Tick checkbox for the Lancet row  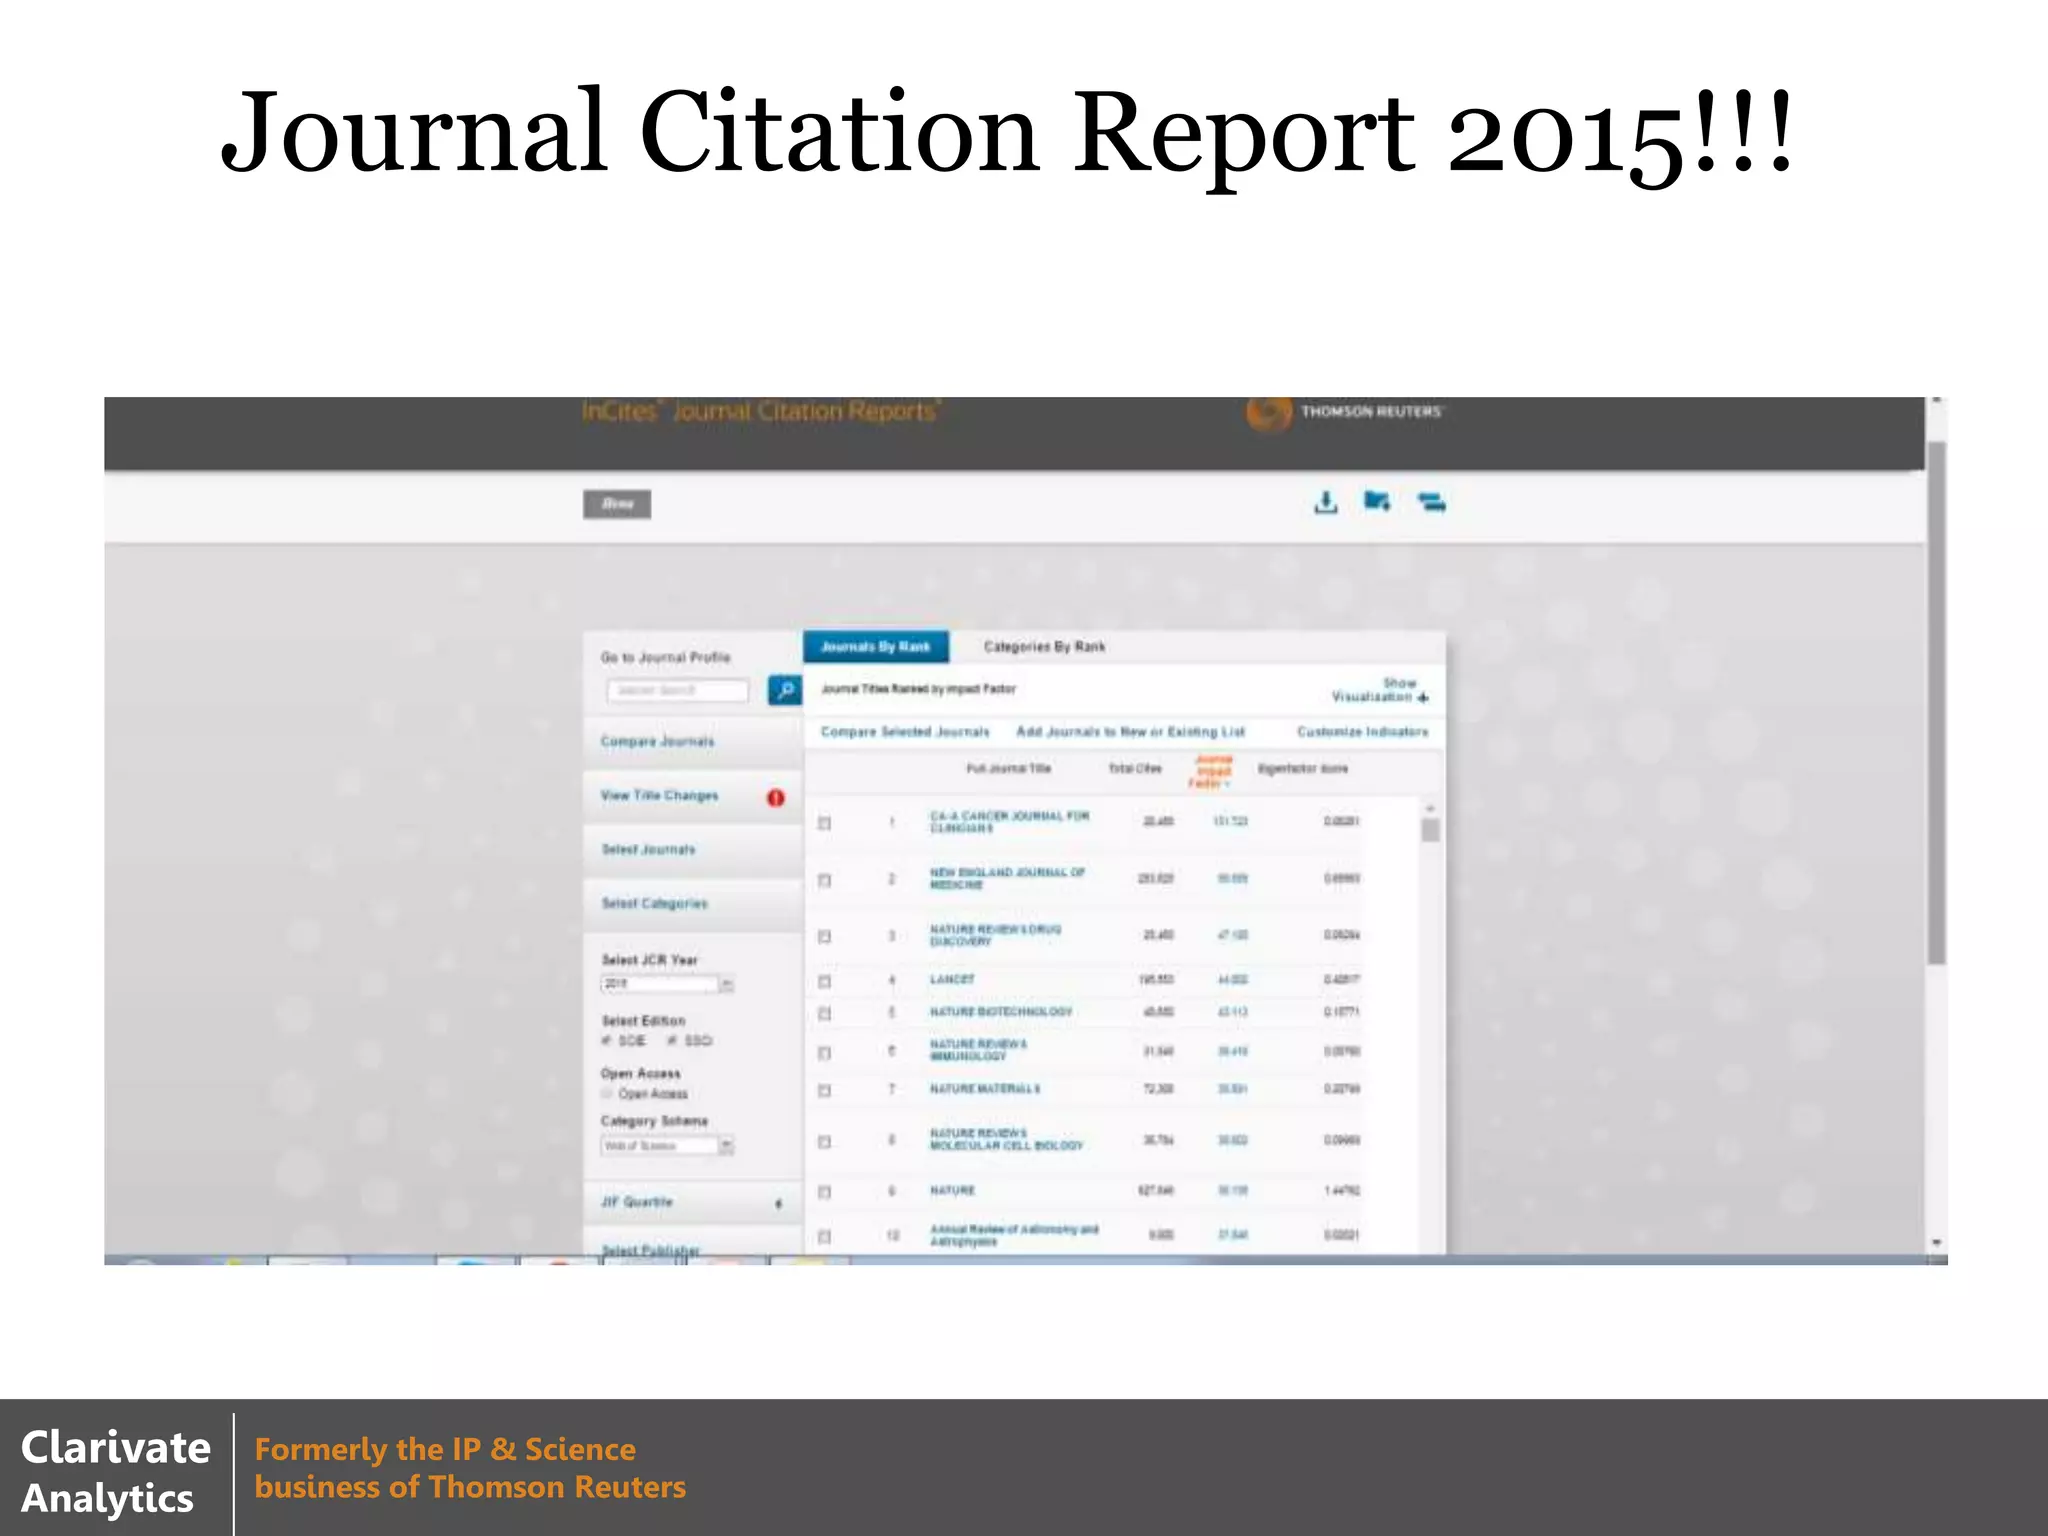click(824, 981)
